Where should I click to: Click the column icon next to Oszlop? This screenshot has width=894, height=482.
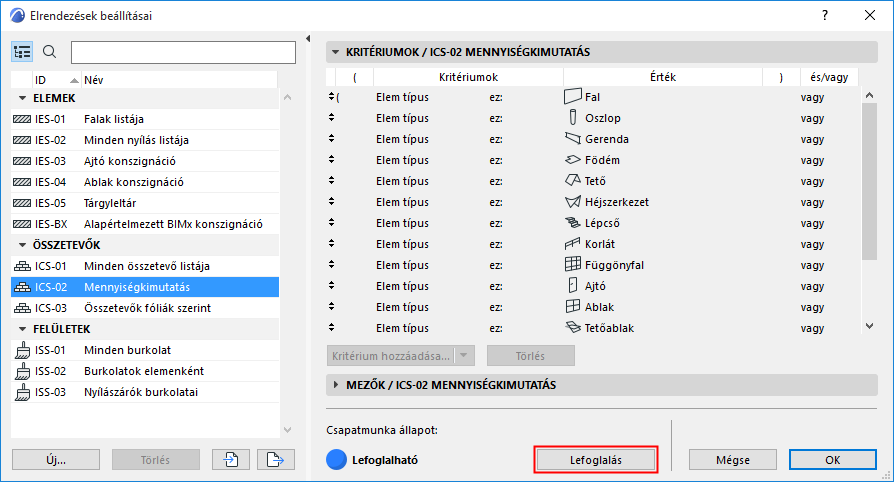pos(573,118)
